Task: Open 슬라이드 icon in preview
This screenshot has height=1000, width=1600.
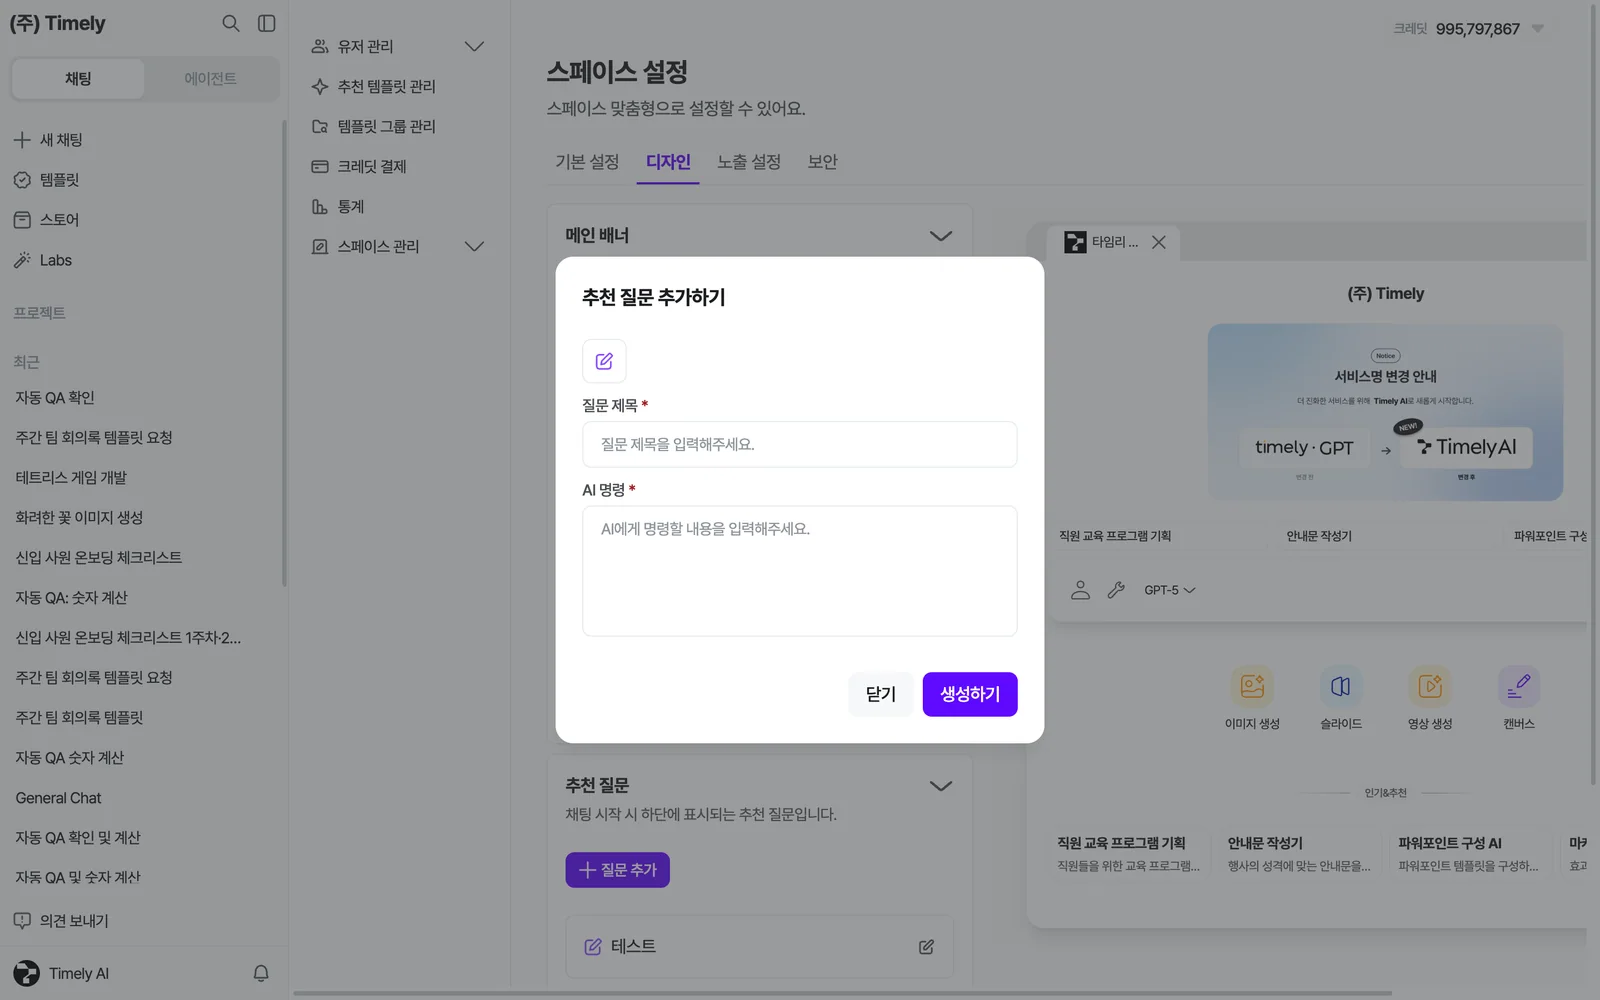Action: [x=1341, y=687]
